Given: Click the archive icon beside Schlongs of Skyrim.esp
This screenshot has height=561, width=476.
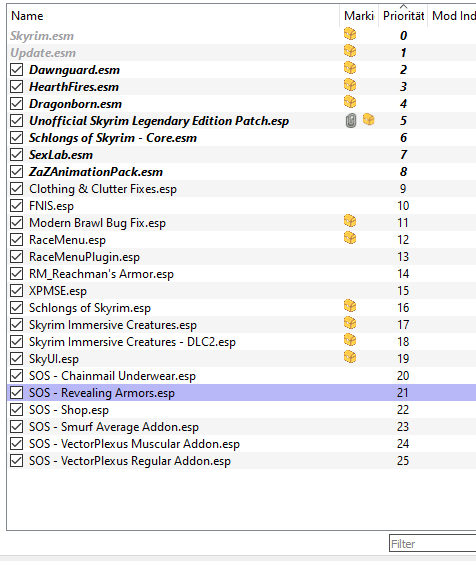Looking at the screenshot, I should 350,306.
